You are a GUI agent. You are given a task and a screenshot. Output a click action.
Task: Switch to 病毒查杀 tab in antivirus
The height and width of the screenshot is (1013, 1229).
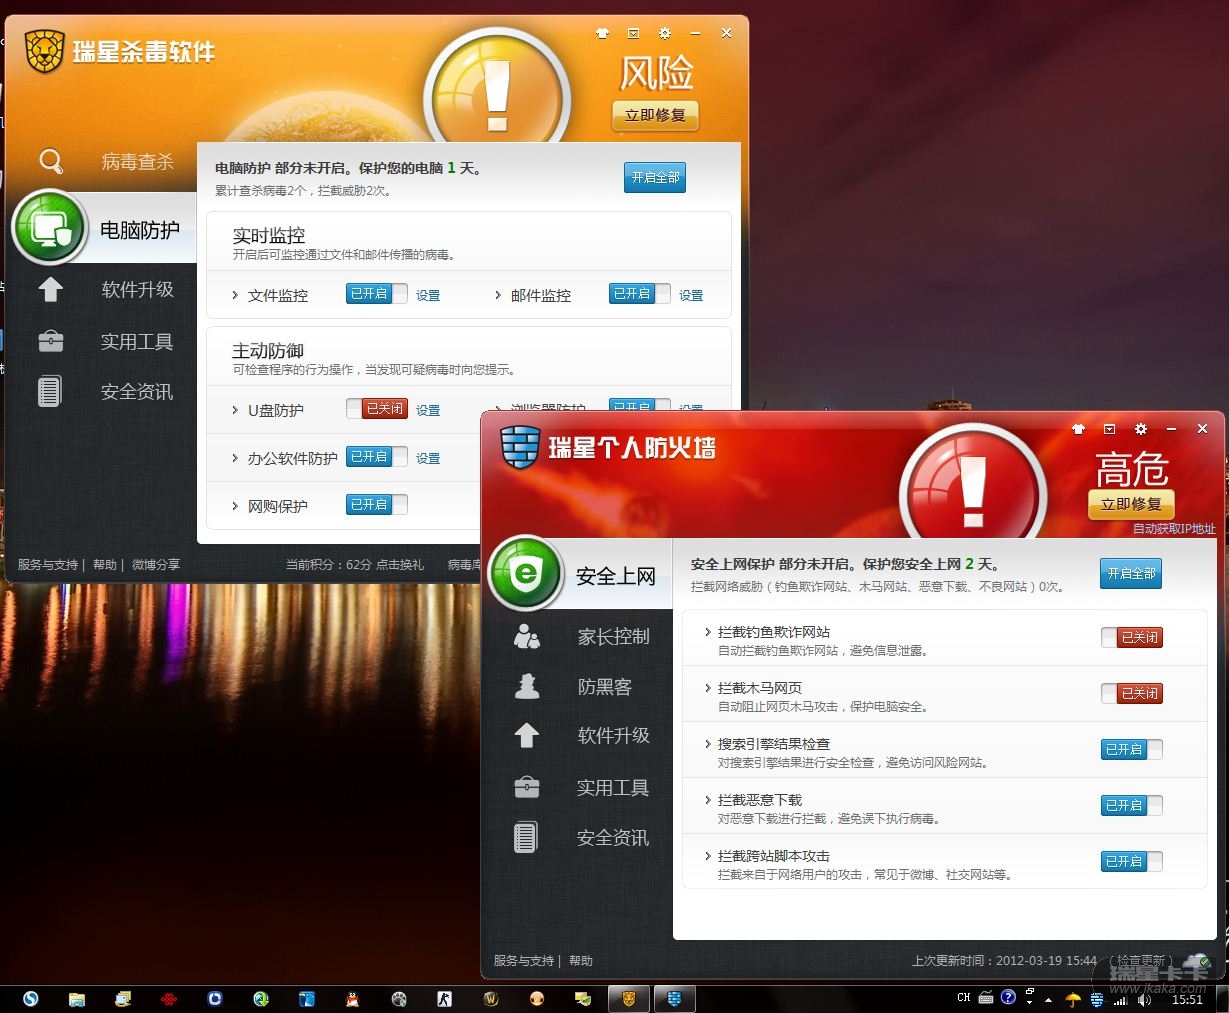pos(137,162)
